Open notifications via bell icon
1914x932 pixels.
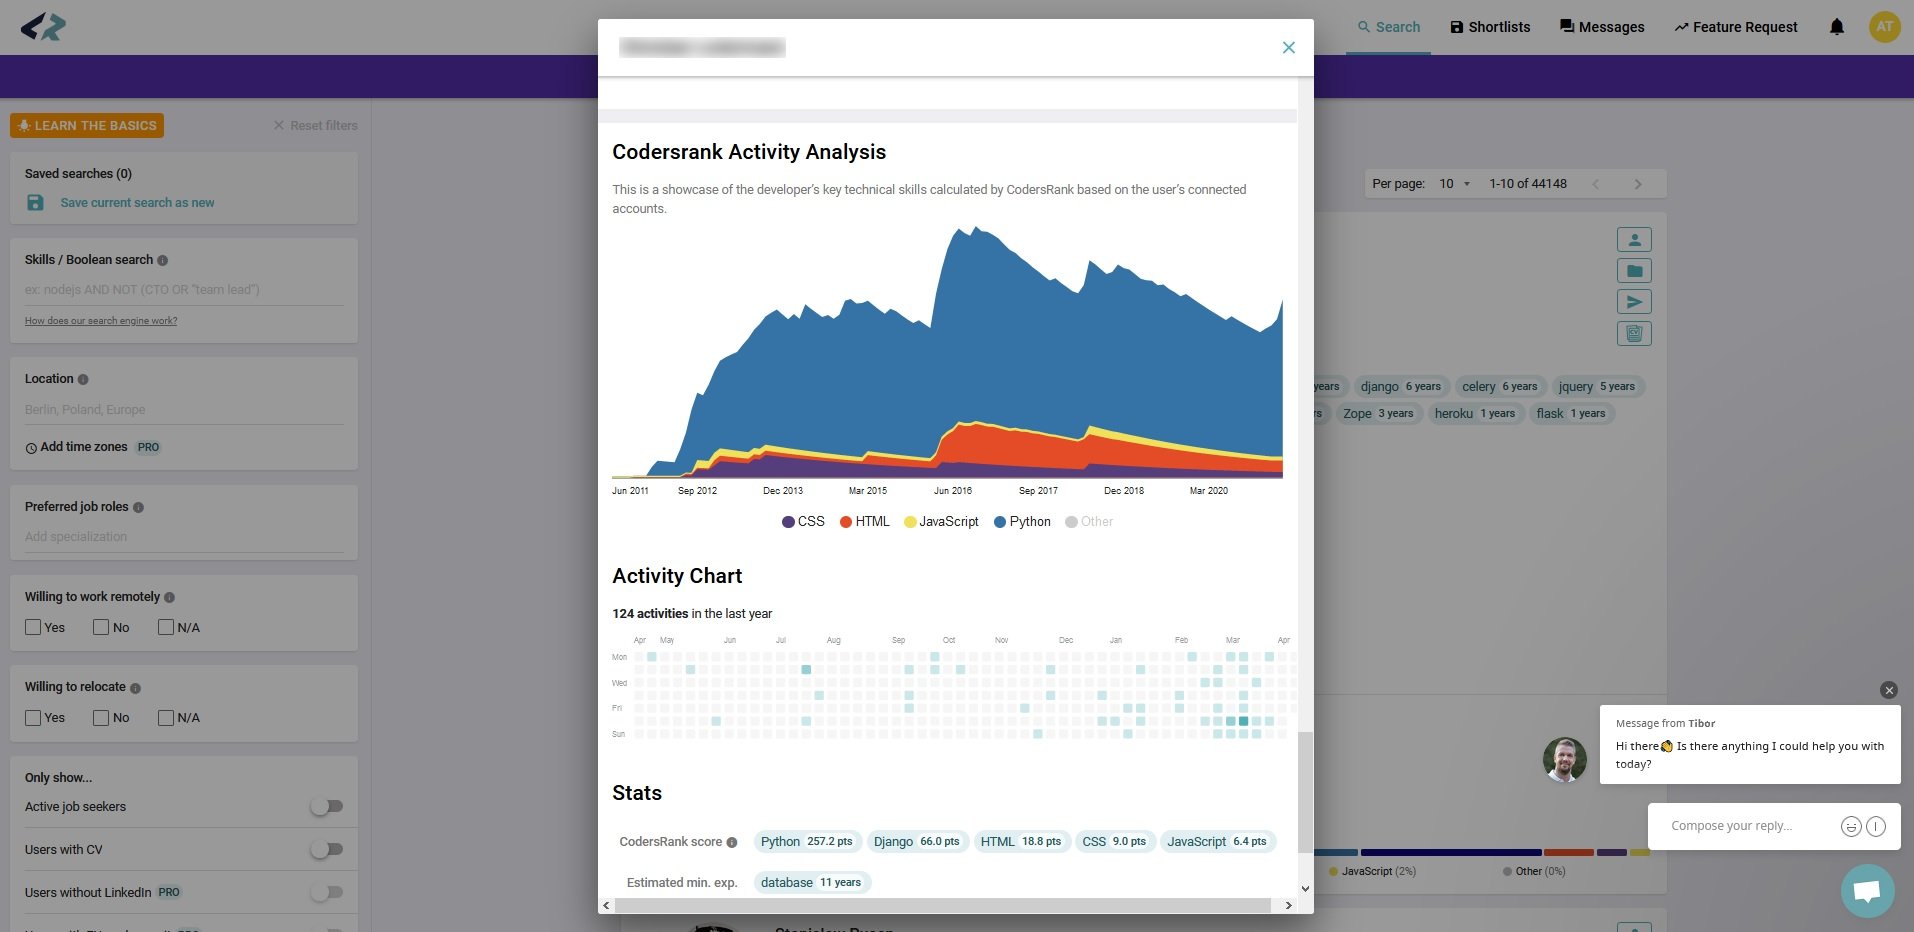point(1837,27)
